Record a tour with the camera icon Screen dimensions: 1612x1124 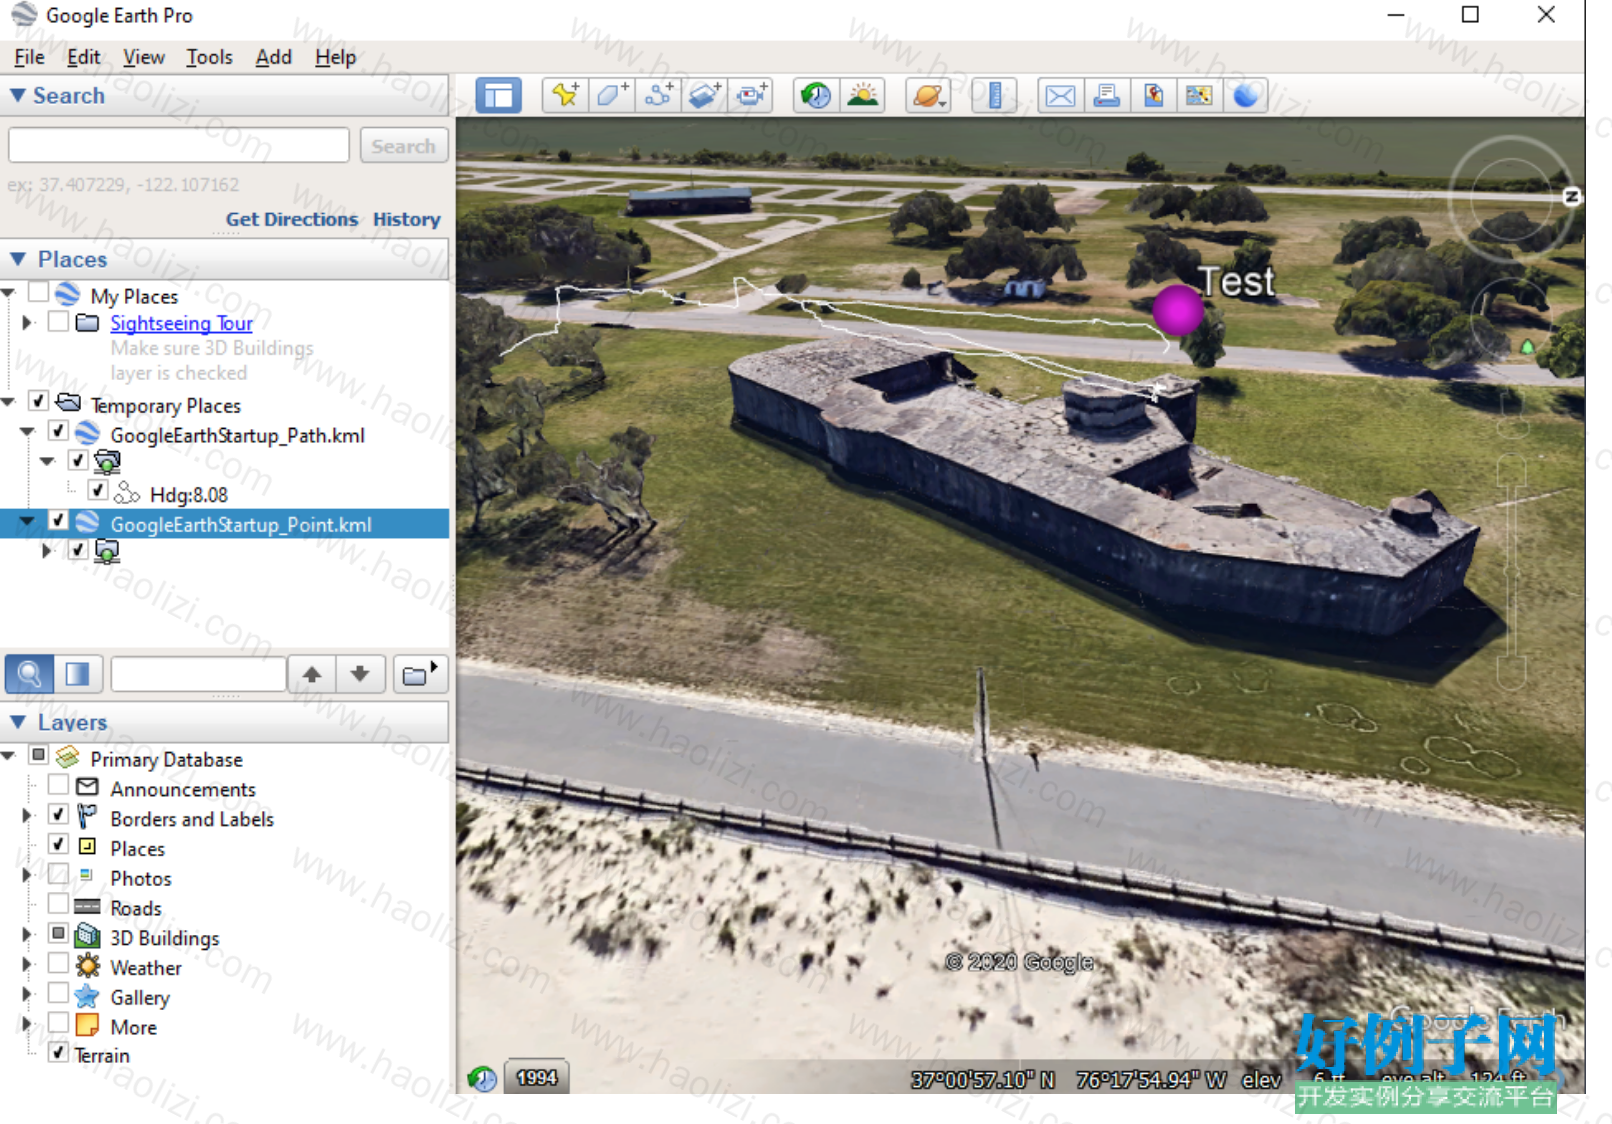750,96
